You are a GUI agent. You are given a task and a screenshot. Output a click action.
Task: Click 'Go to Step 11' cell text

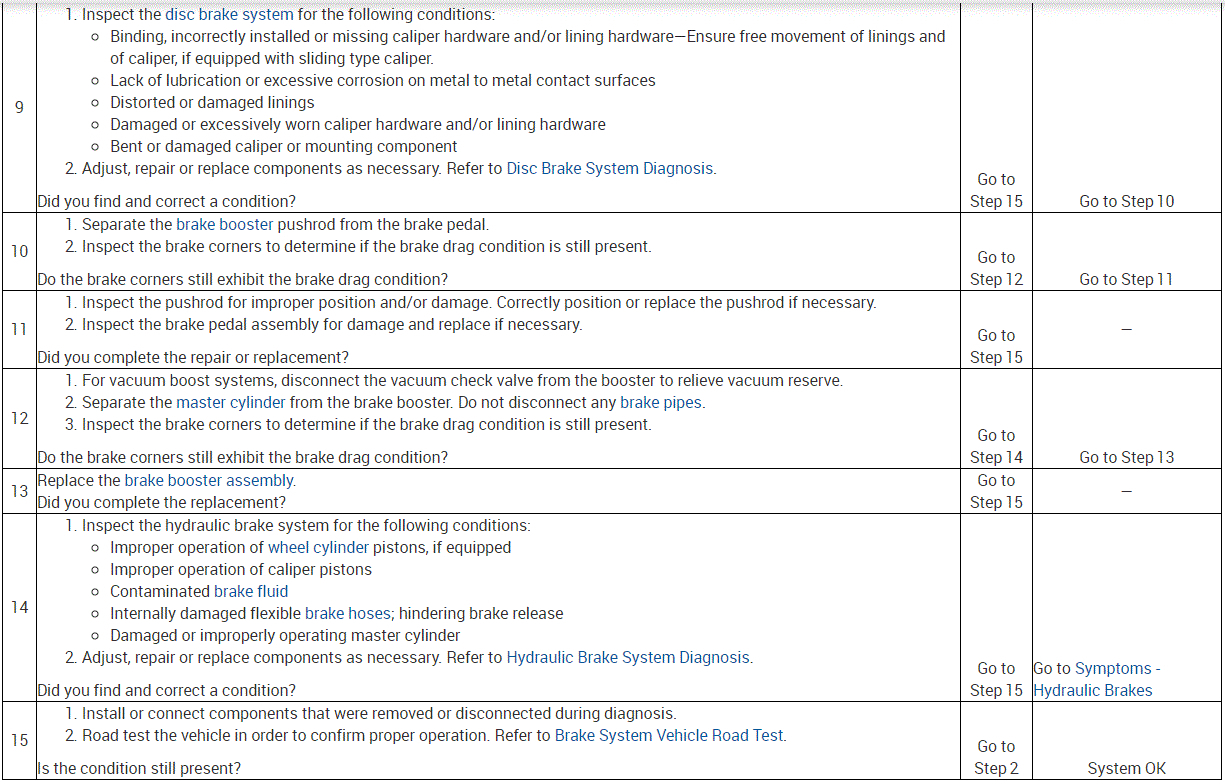[1127, 280]
